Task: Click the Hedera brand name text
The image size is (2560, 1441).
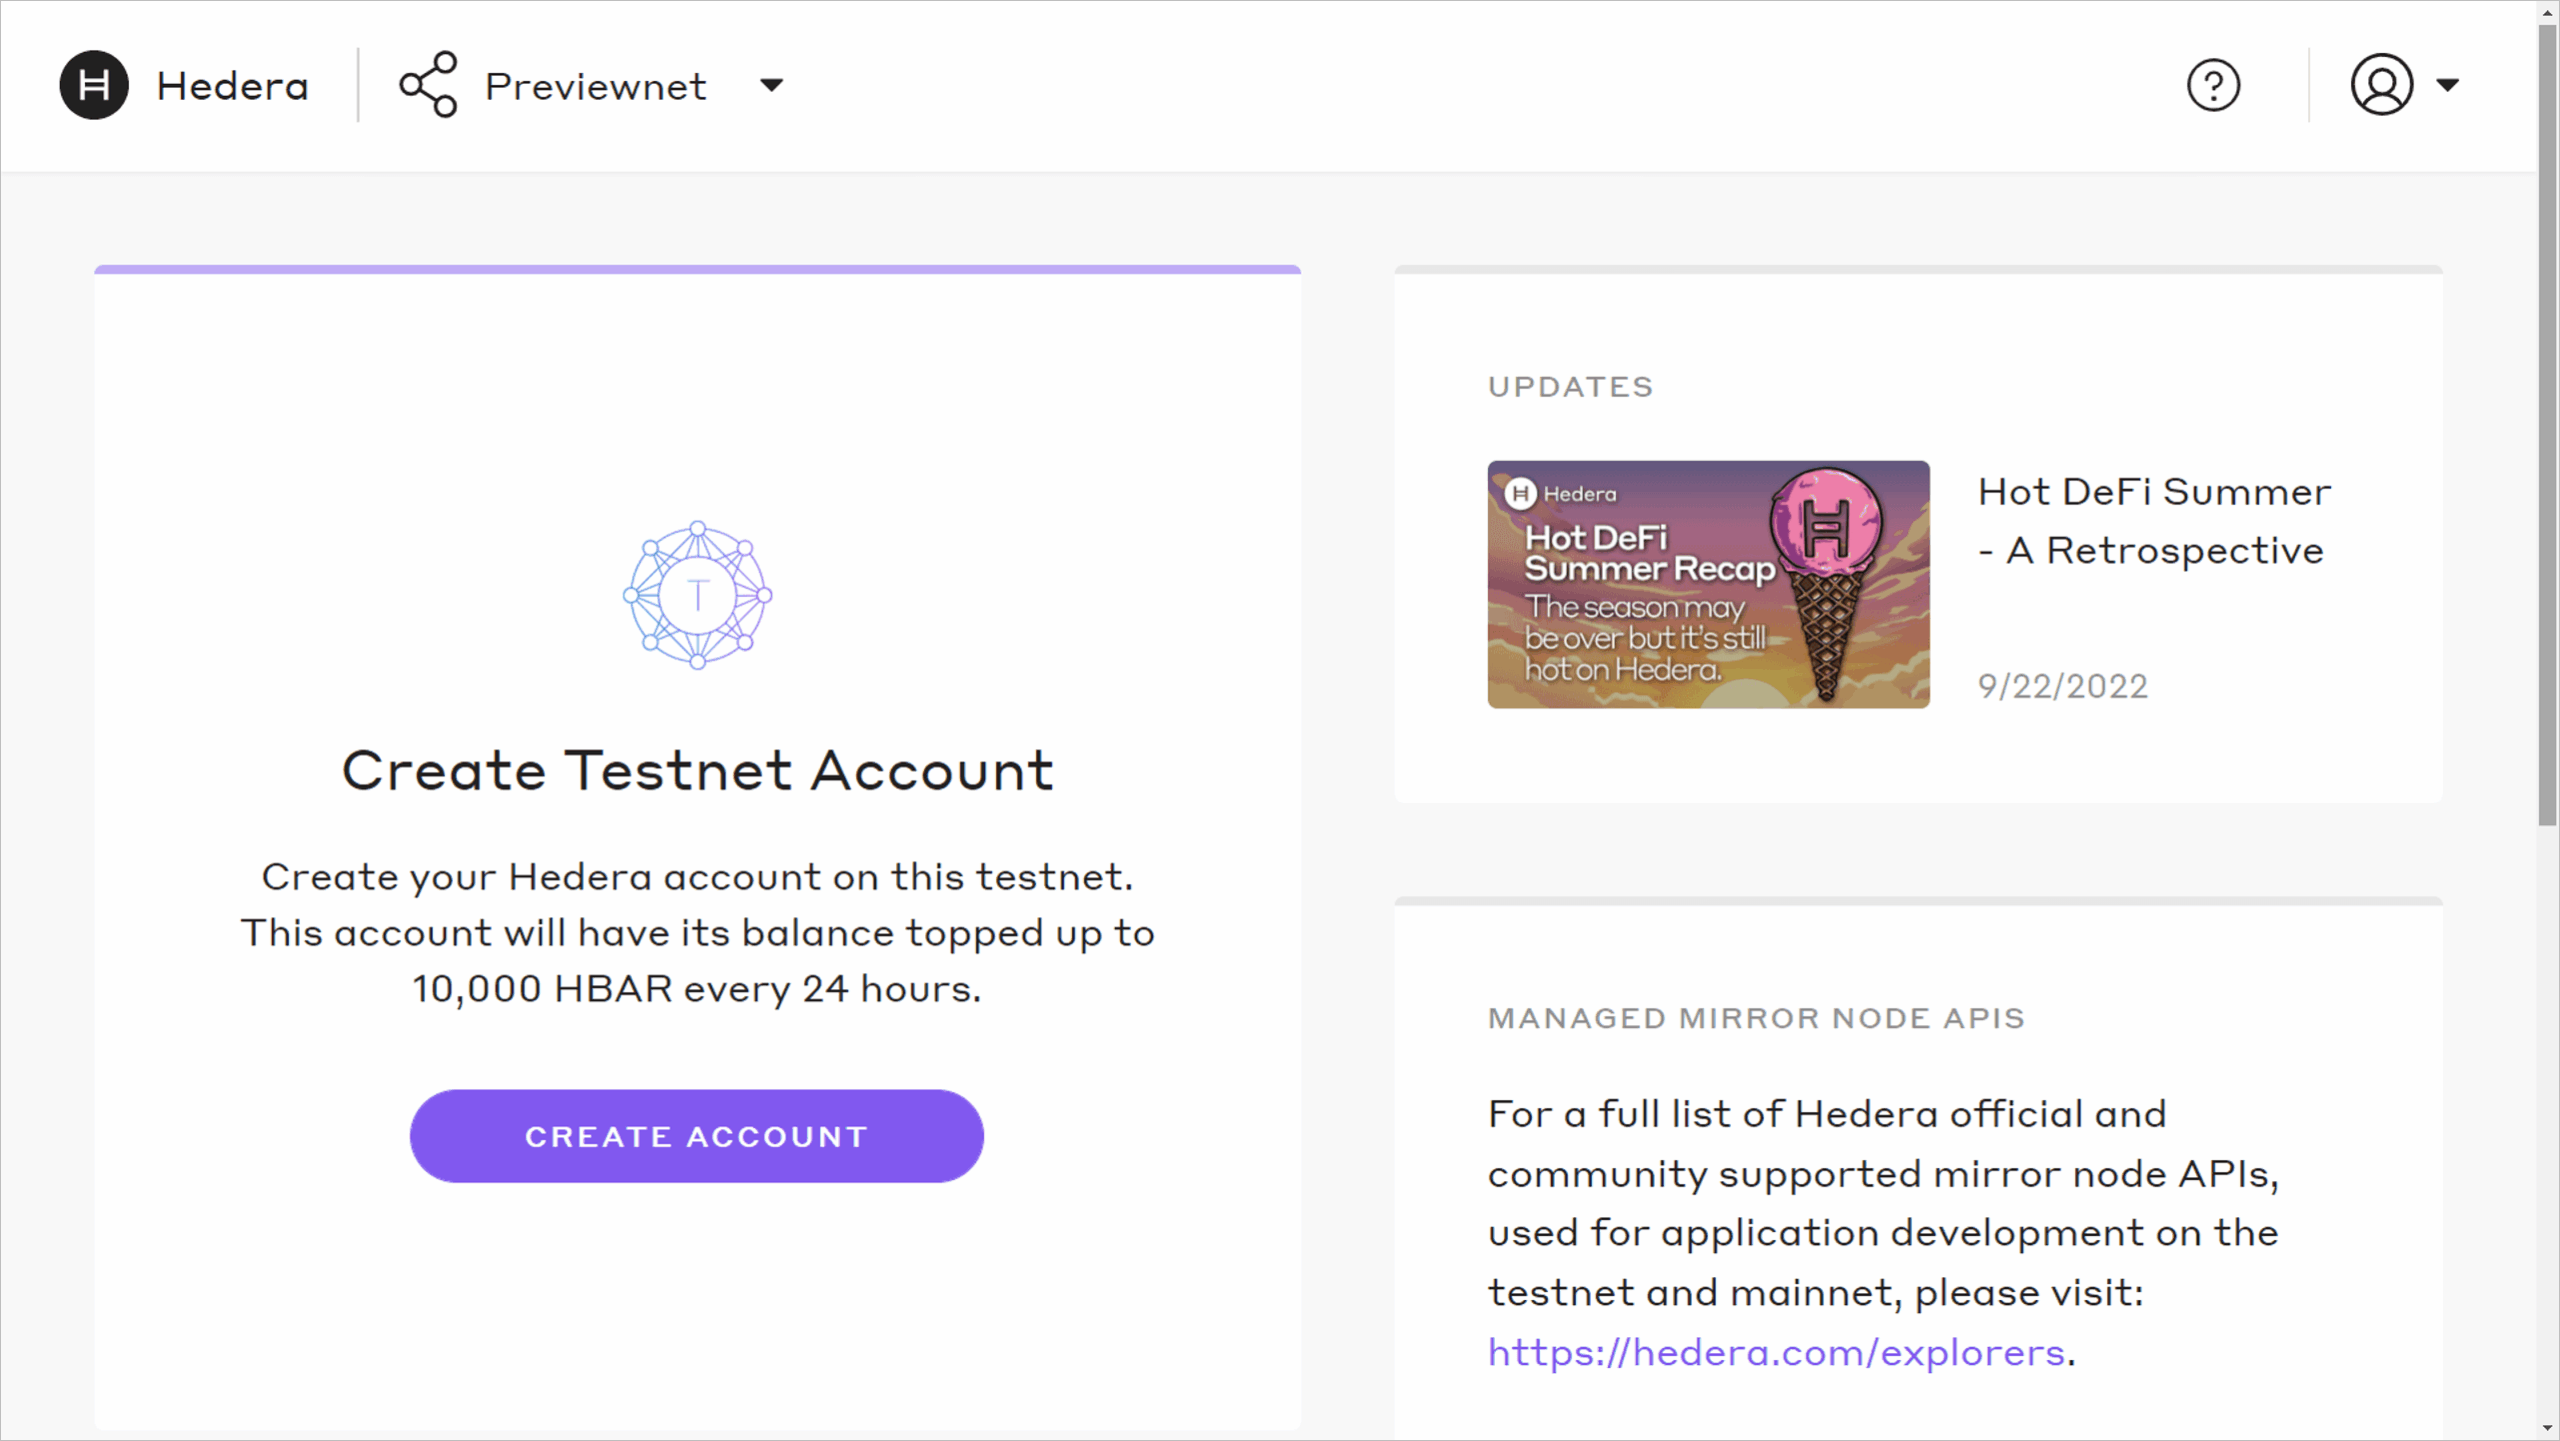Action: [x=232, y=86]
